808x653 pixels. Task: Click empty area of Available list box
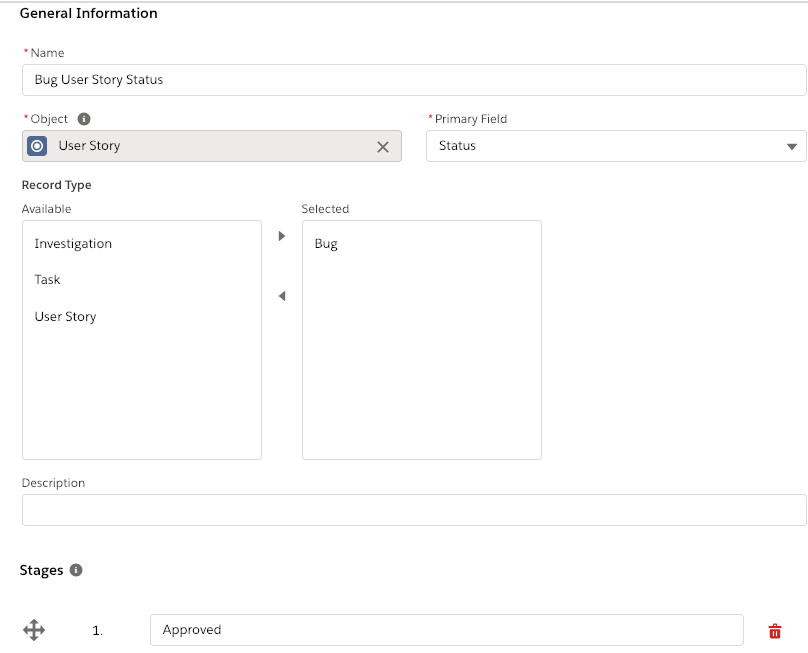142,394
